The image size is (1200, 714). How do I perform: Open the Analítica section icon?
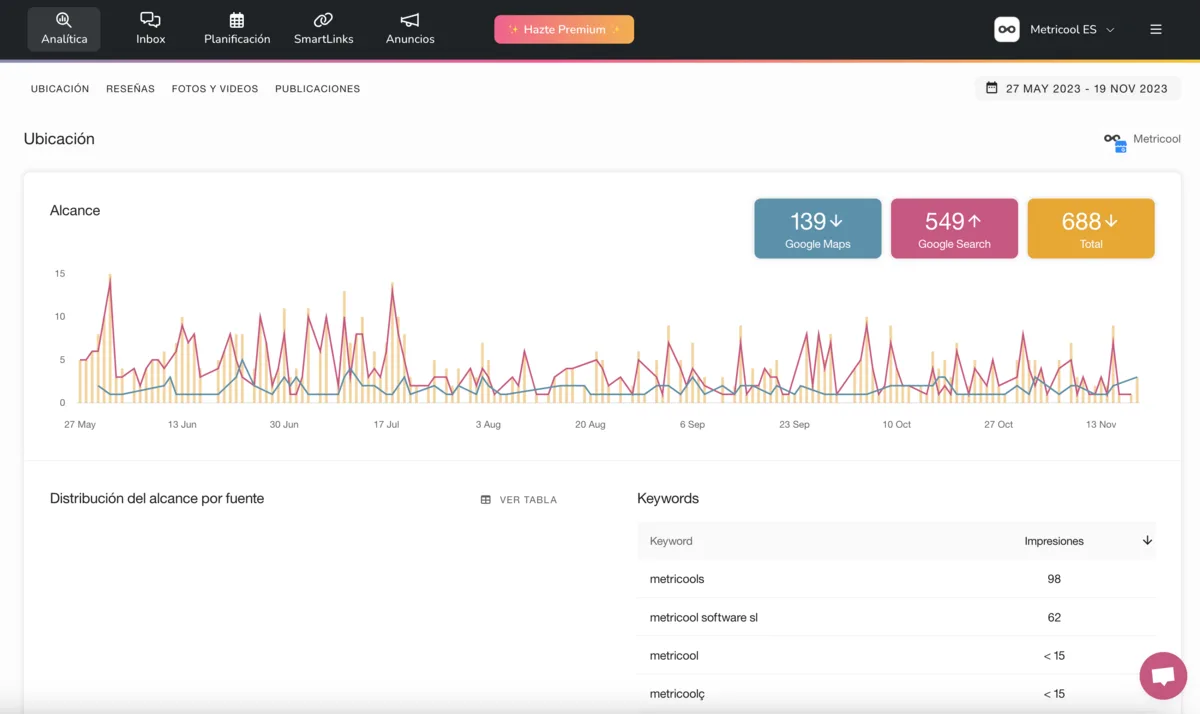pos(64,20)
